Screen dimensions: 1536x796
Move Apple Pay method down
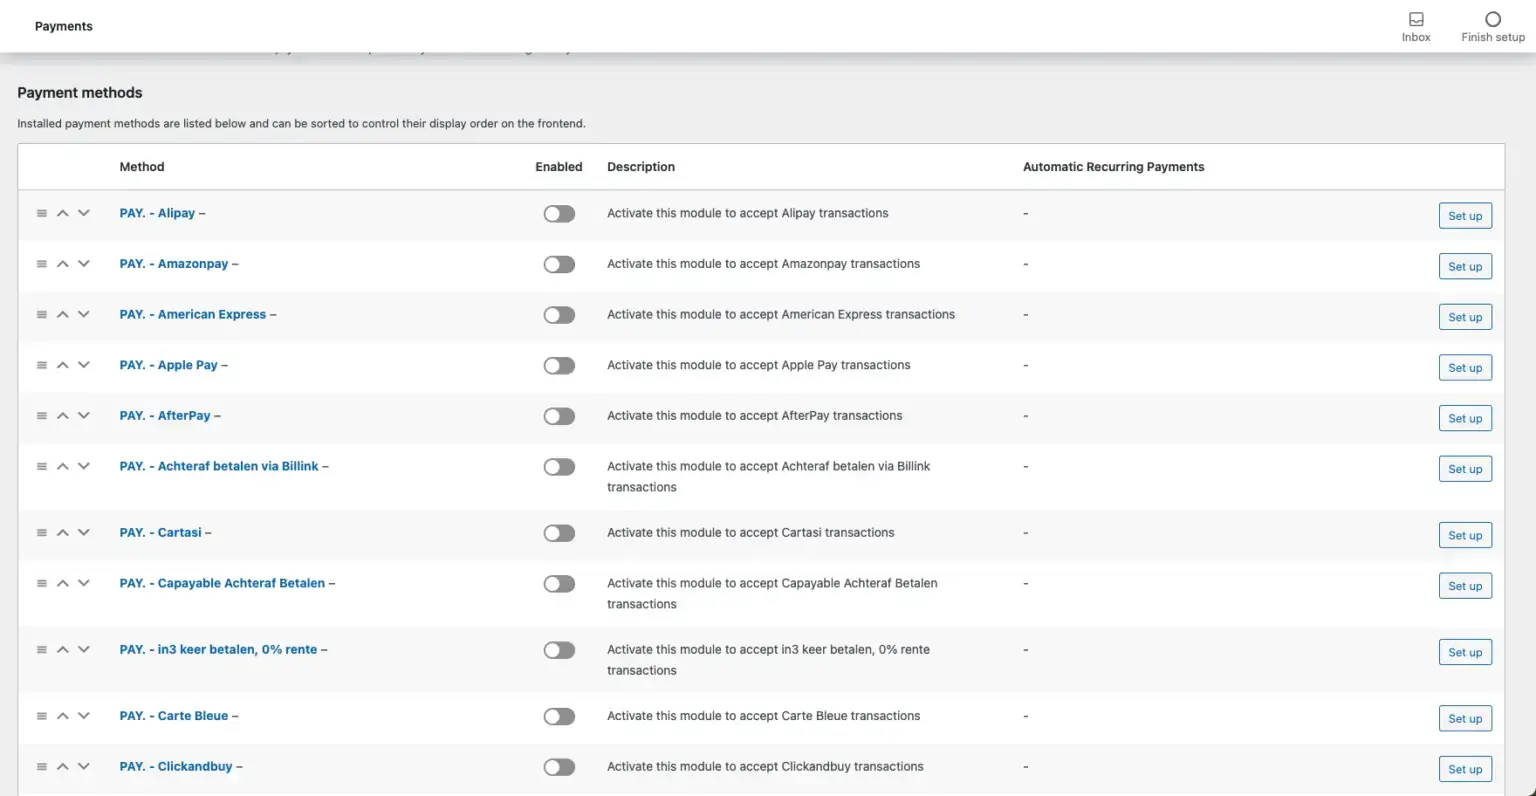84,365
